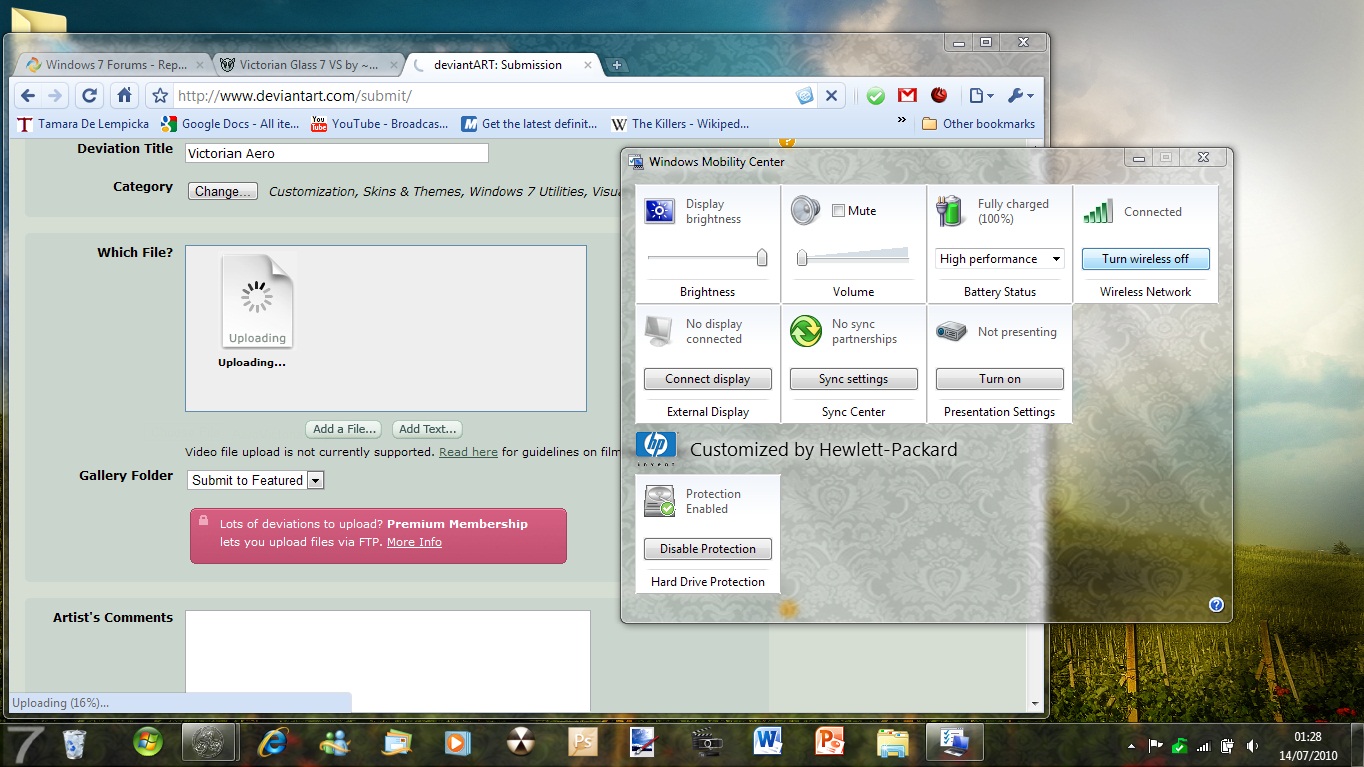The height and width of the screenshot is (767, 1364).
Task: Follow the Read here guidelines link
Action: [x=468, y=452]
